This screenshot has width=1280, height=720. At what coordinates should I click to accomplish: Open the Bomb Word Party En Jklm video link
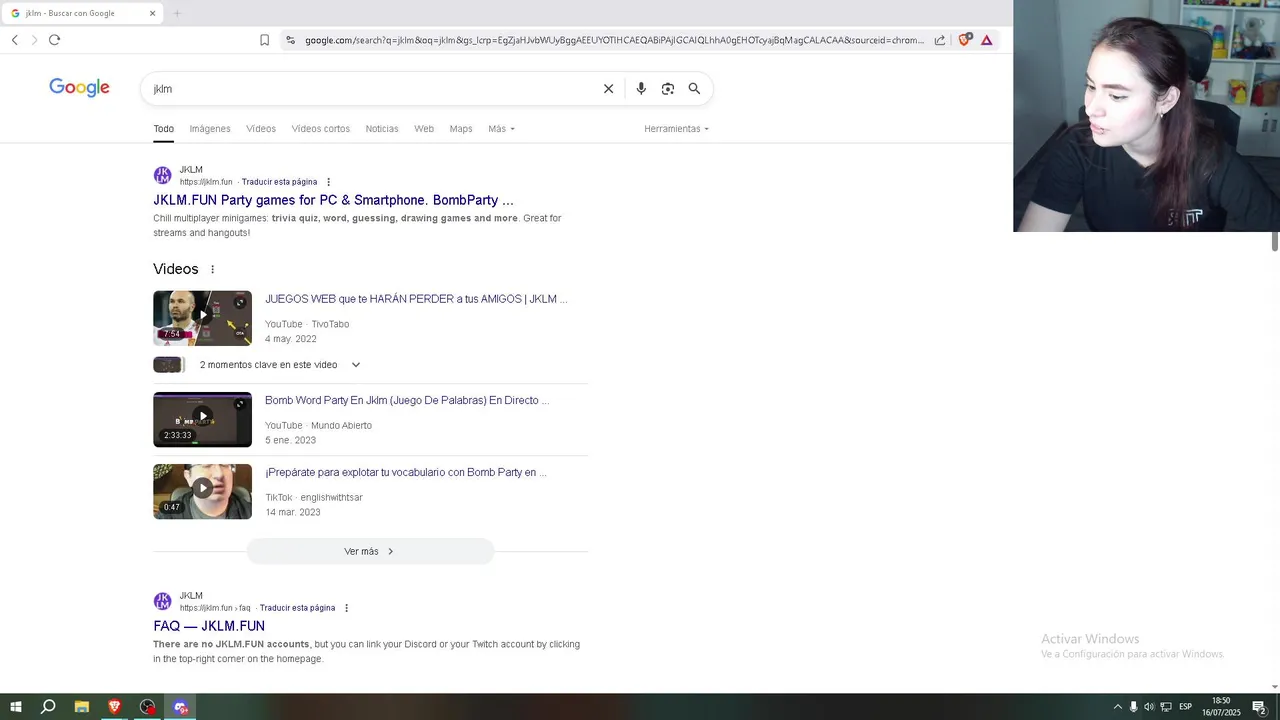click(x=407, y=400)
